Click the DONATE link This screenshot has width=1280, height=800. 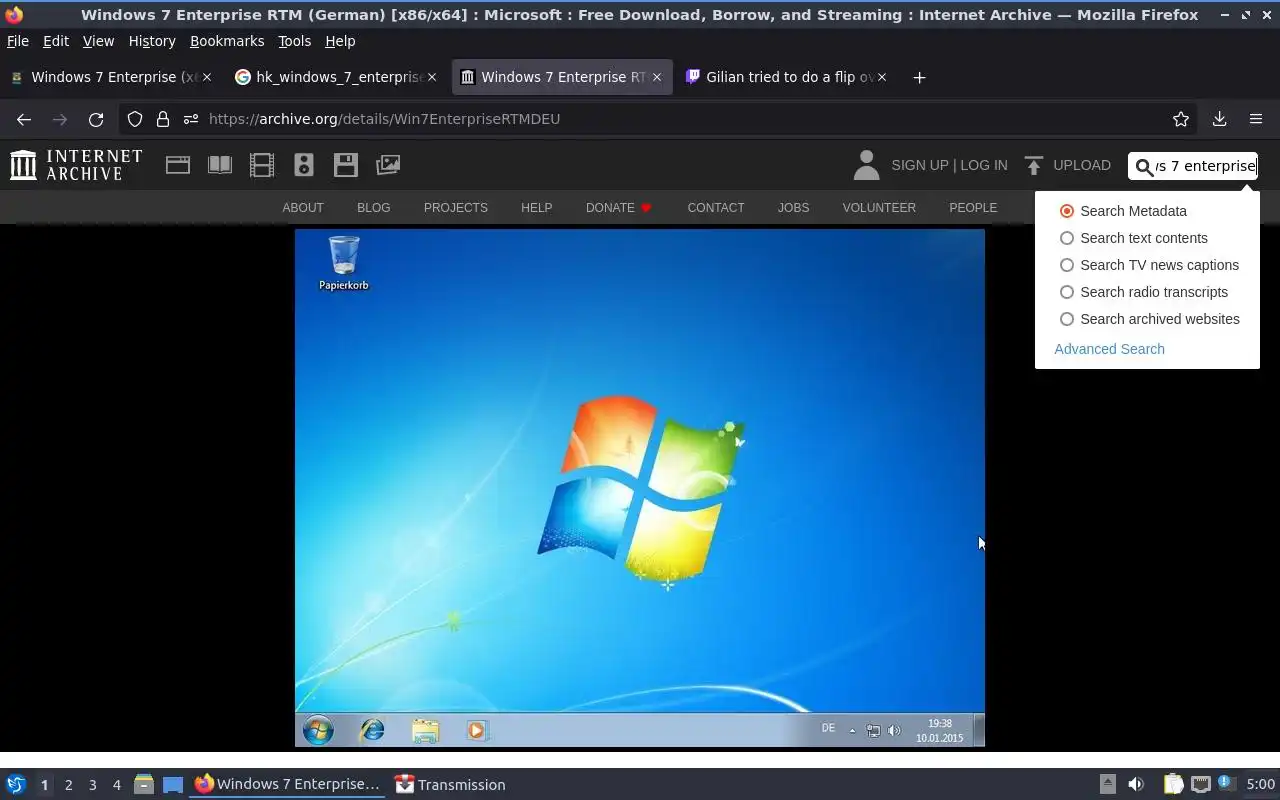point(618,208)
